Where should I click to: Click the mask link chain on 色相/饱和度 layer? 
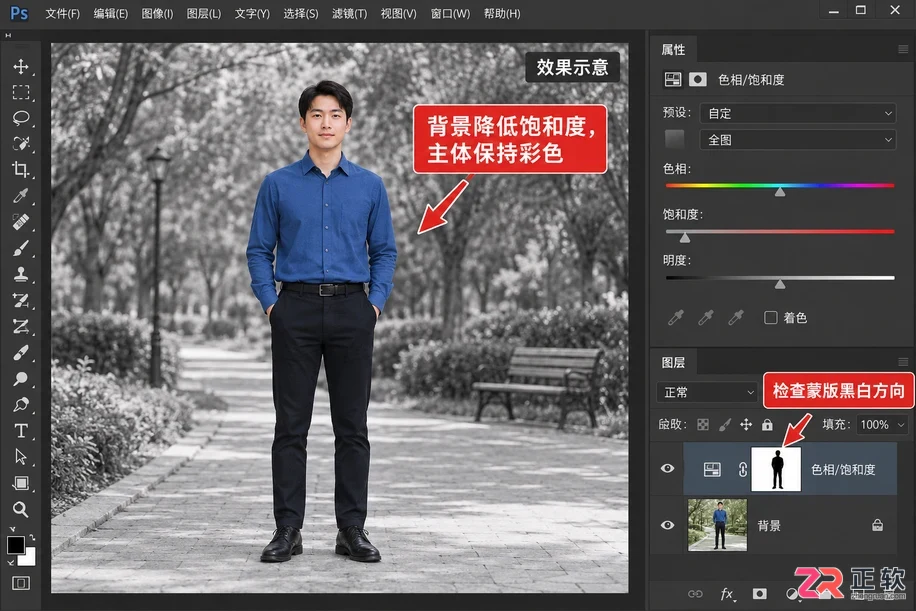pyautogui.click(x=742, y=469)
